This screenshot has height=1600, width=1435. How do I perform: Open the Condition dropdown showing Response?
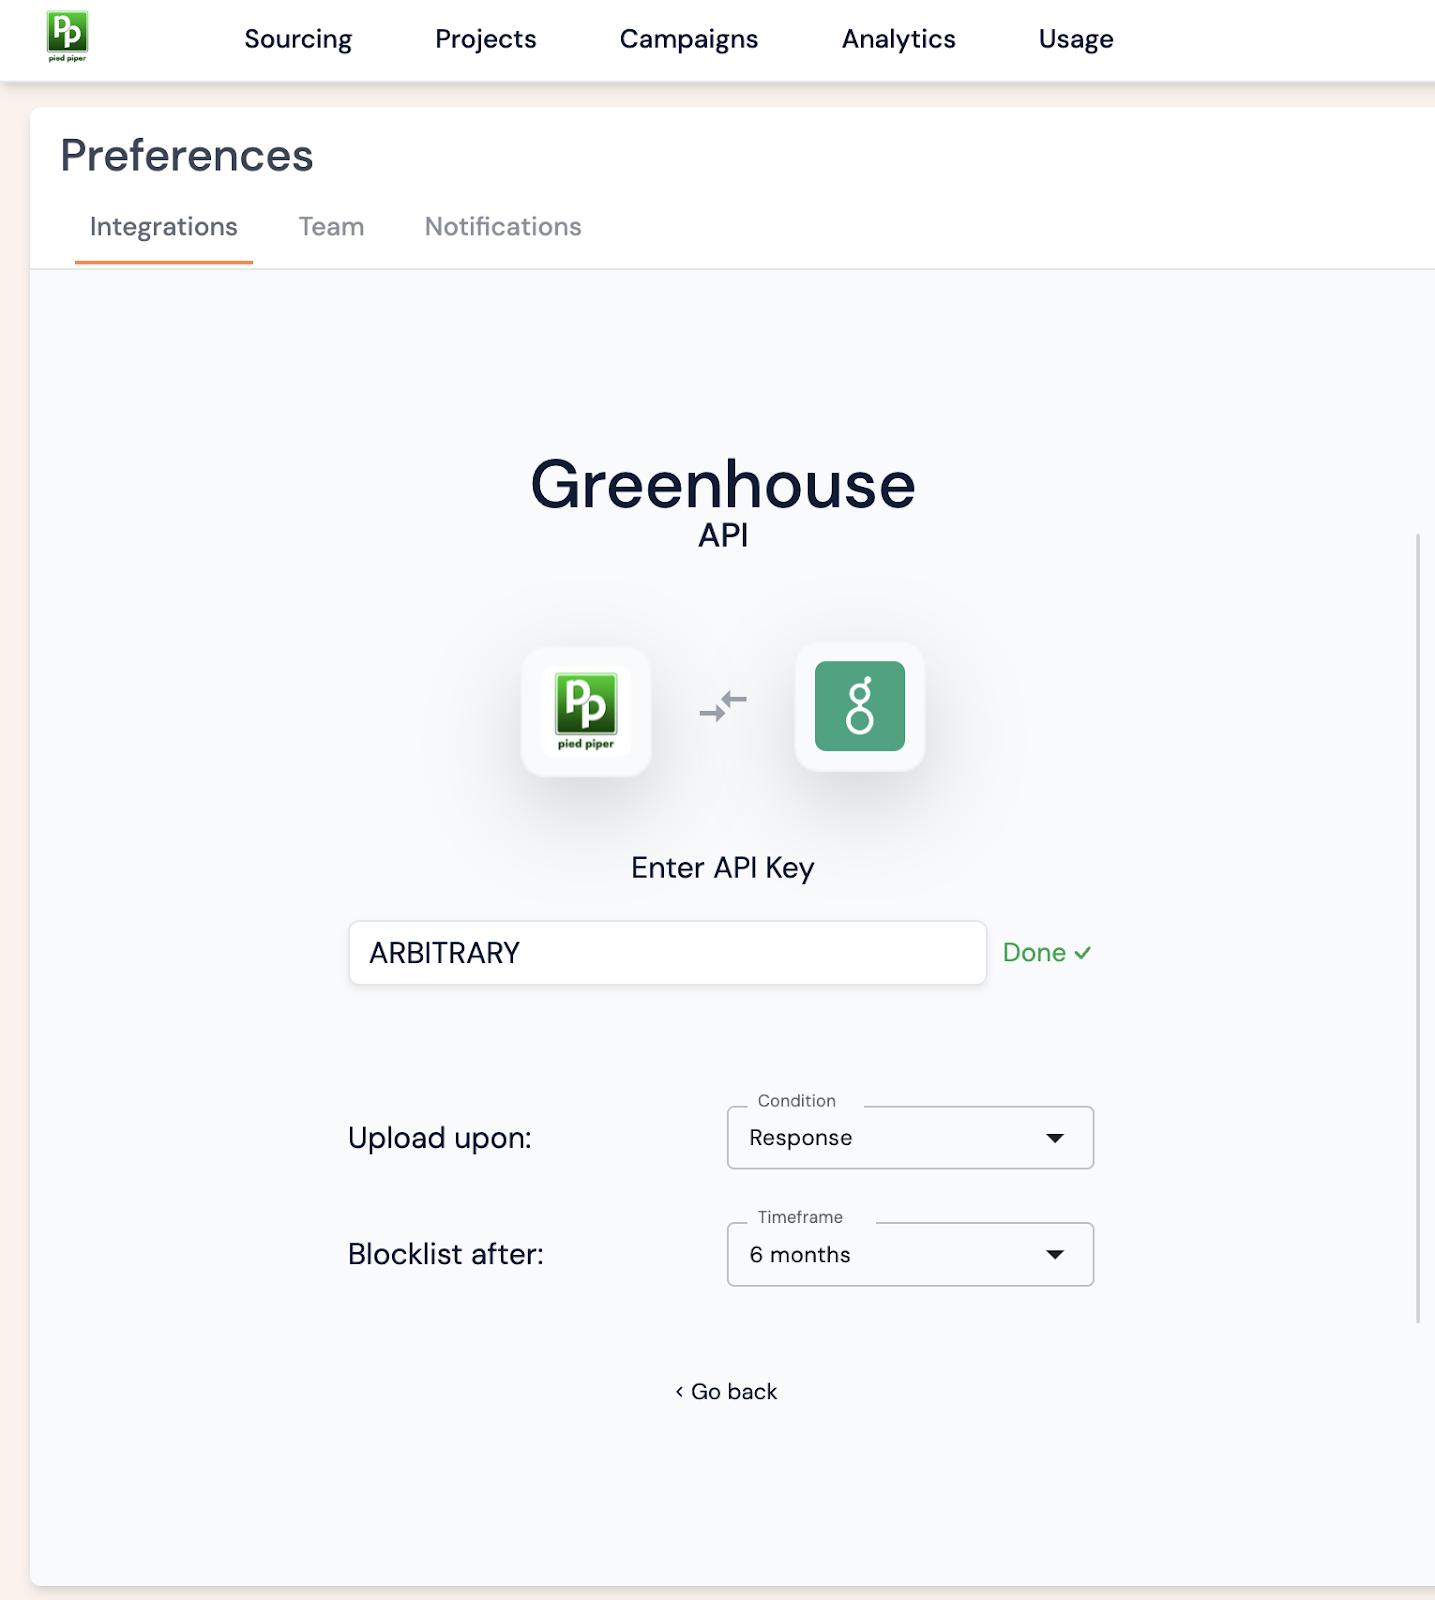[x=910, y=1138]
